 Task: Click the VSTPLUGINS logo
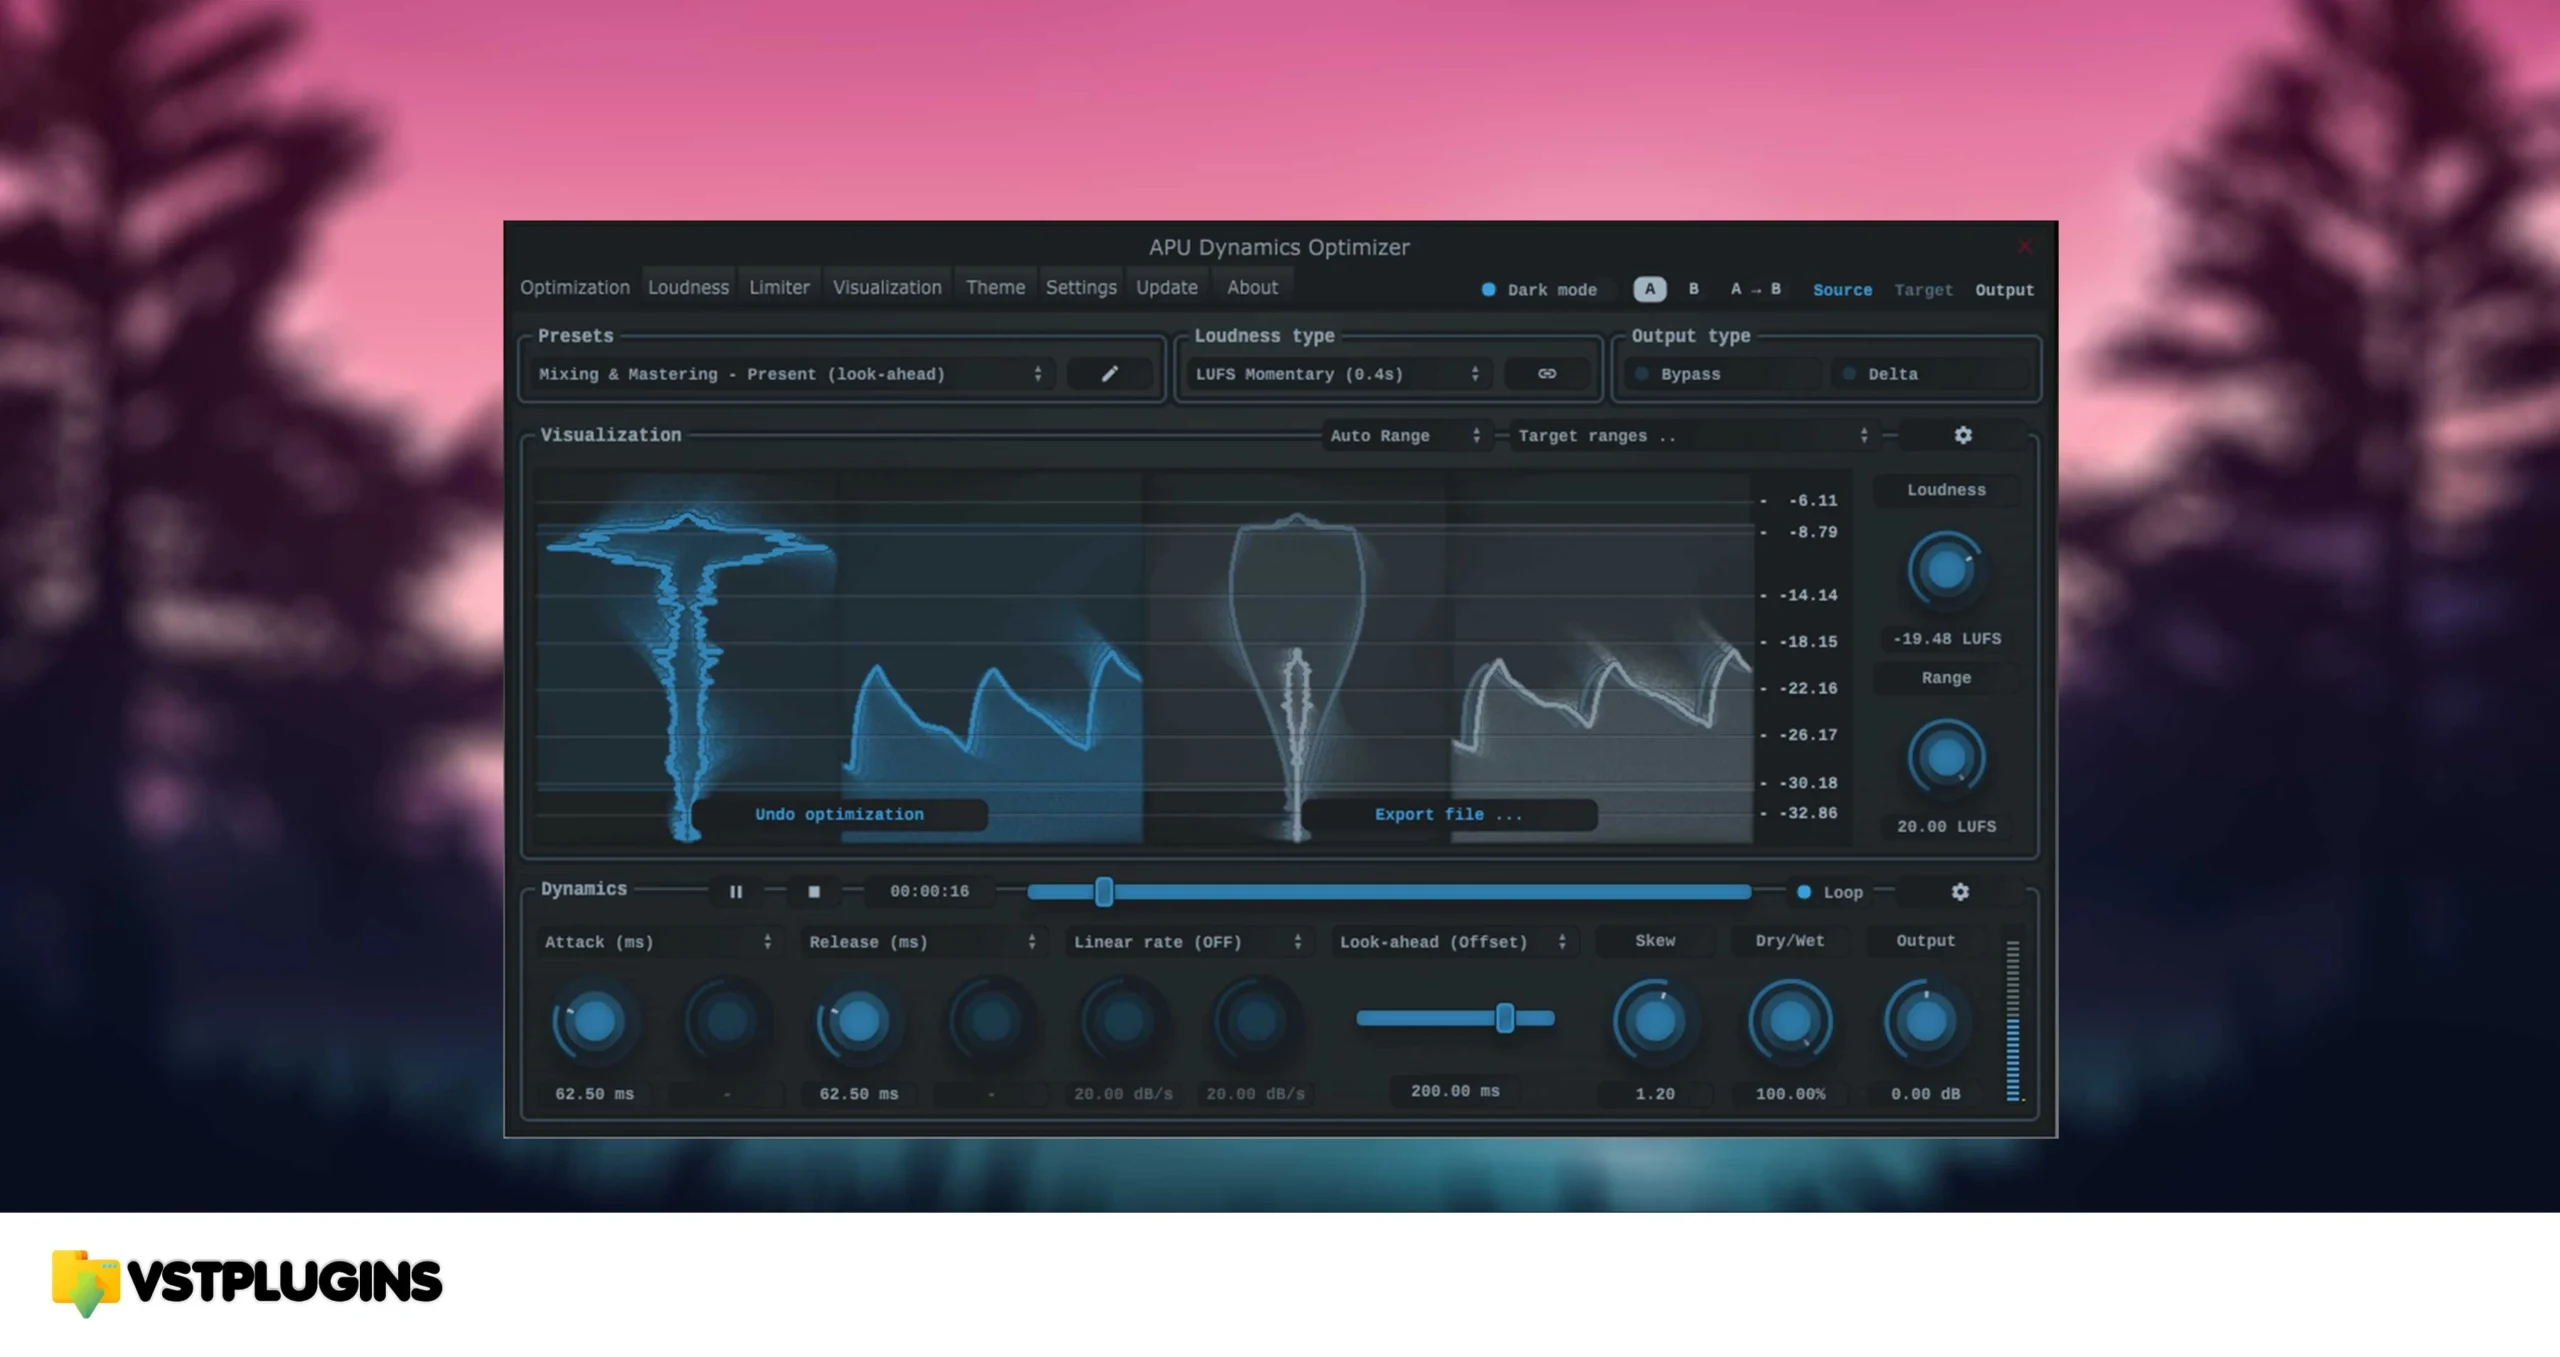(246, 1282)
